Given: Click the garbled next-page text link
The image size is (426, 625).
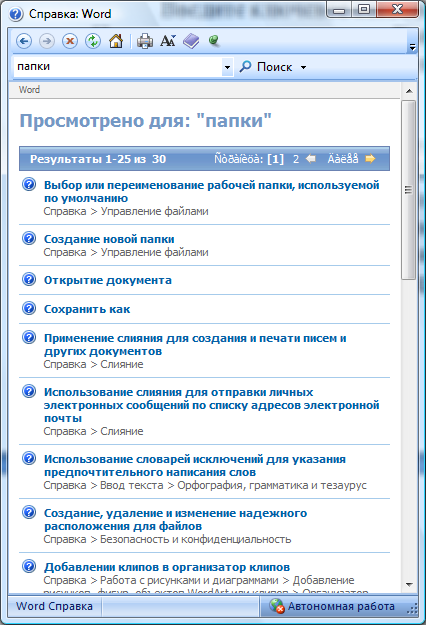Looking at the screenshot, I should (x=343, y=159).
